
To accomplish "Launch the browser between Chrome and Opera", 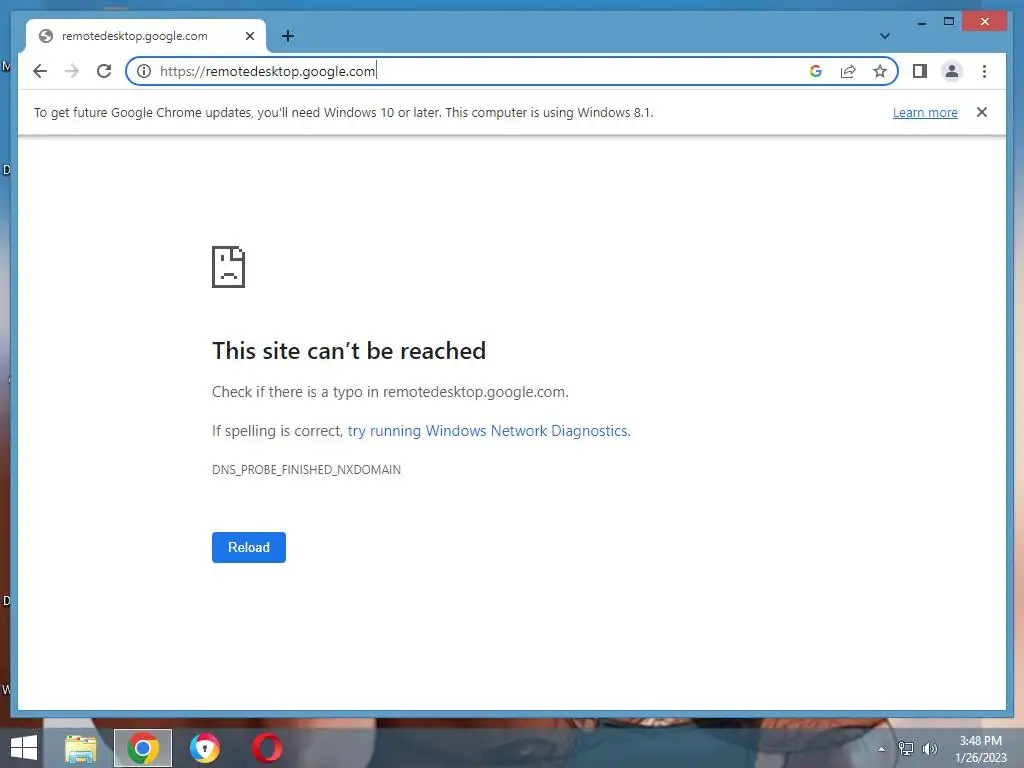I will pyautogui.click(x=205, y=748).
